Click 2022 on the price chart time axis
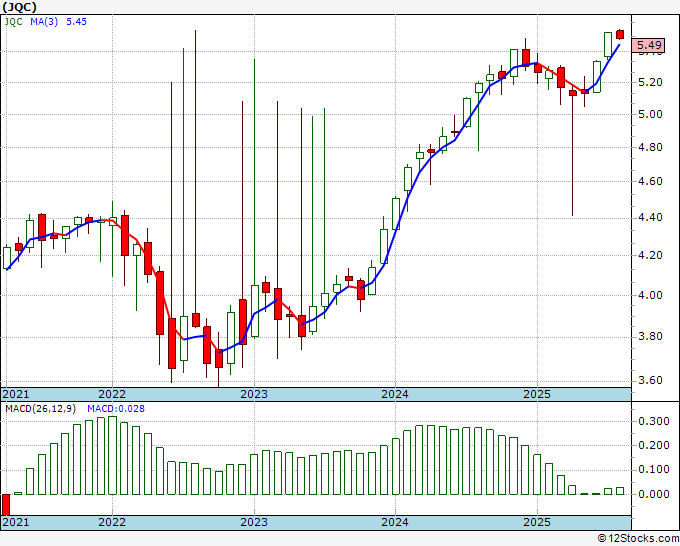This screenshot has width=680, height=546. 112,394
